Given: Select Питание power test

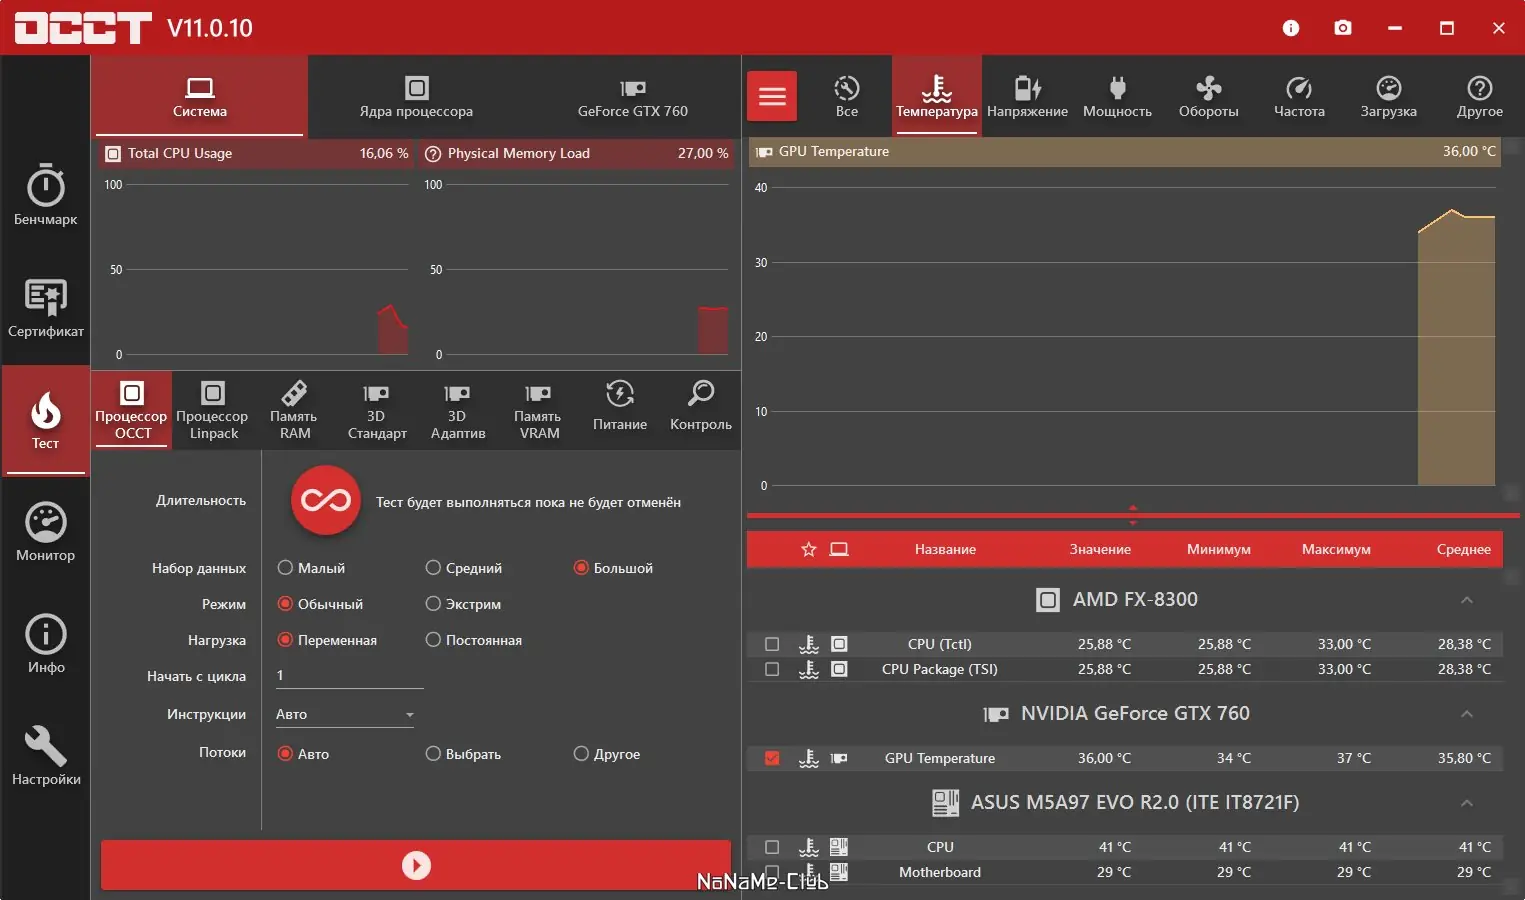Looking at the screenshot, I should pos(620,410).
